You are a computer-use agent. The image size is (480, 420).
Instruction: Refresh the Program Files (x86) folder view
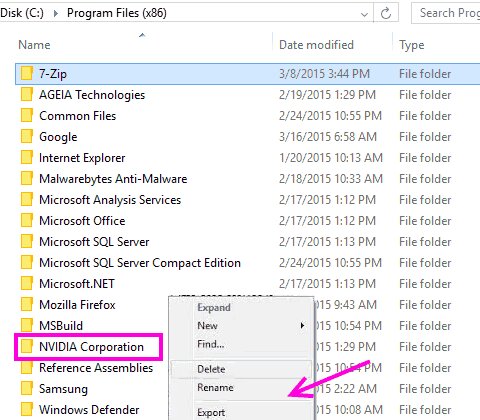pyautogui.click(x=386, y=13)
